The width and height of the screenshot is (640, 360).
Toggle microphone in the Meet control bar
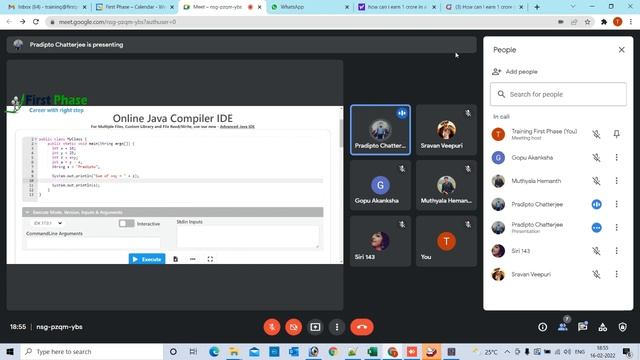pyautogui.click(x=272, y=327)
